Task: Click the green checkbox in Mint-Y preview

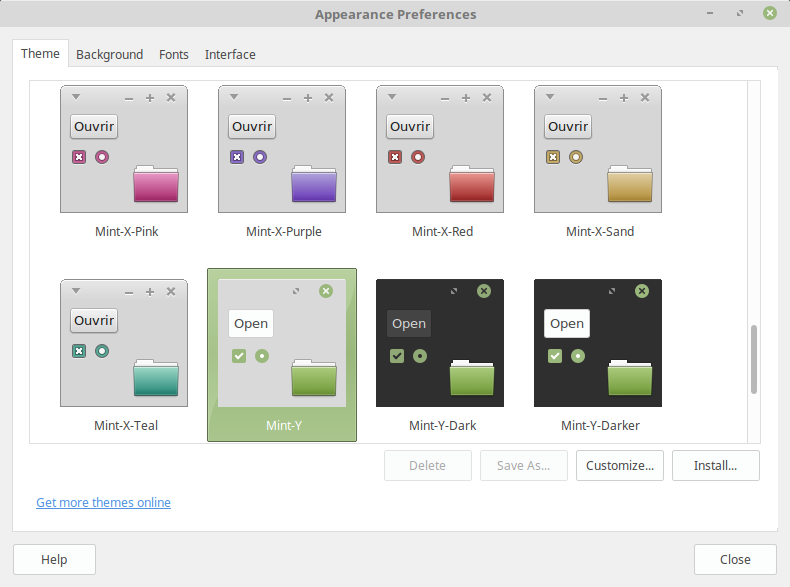Action: tap(239, 356)
